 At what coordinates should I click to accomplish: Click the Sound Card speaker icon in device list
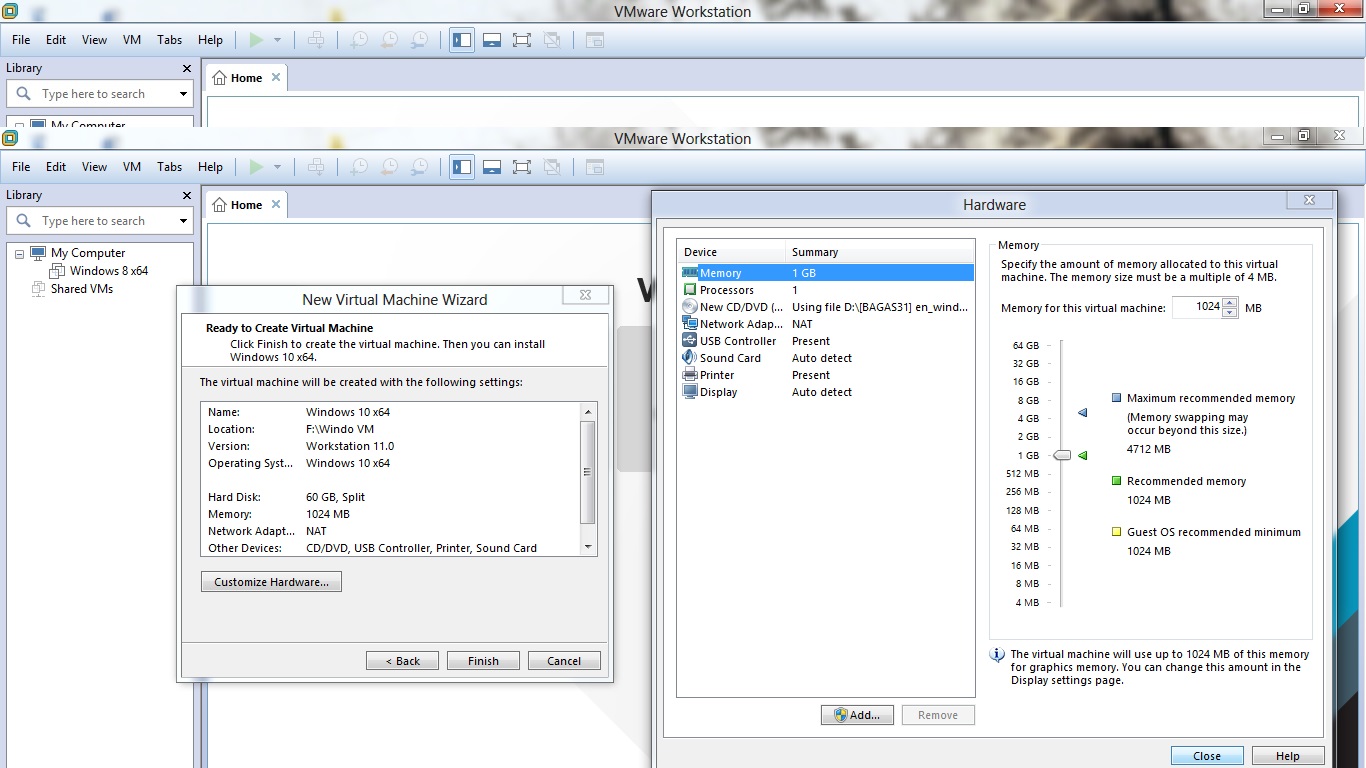point(690,358)
